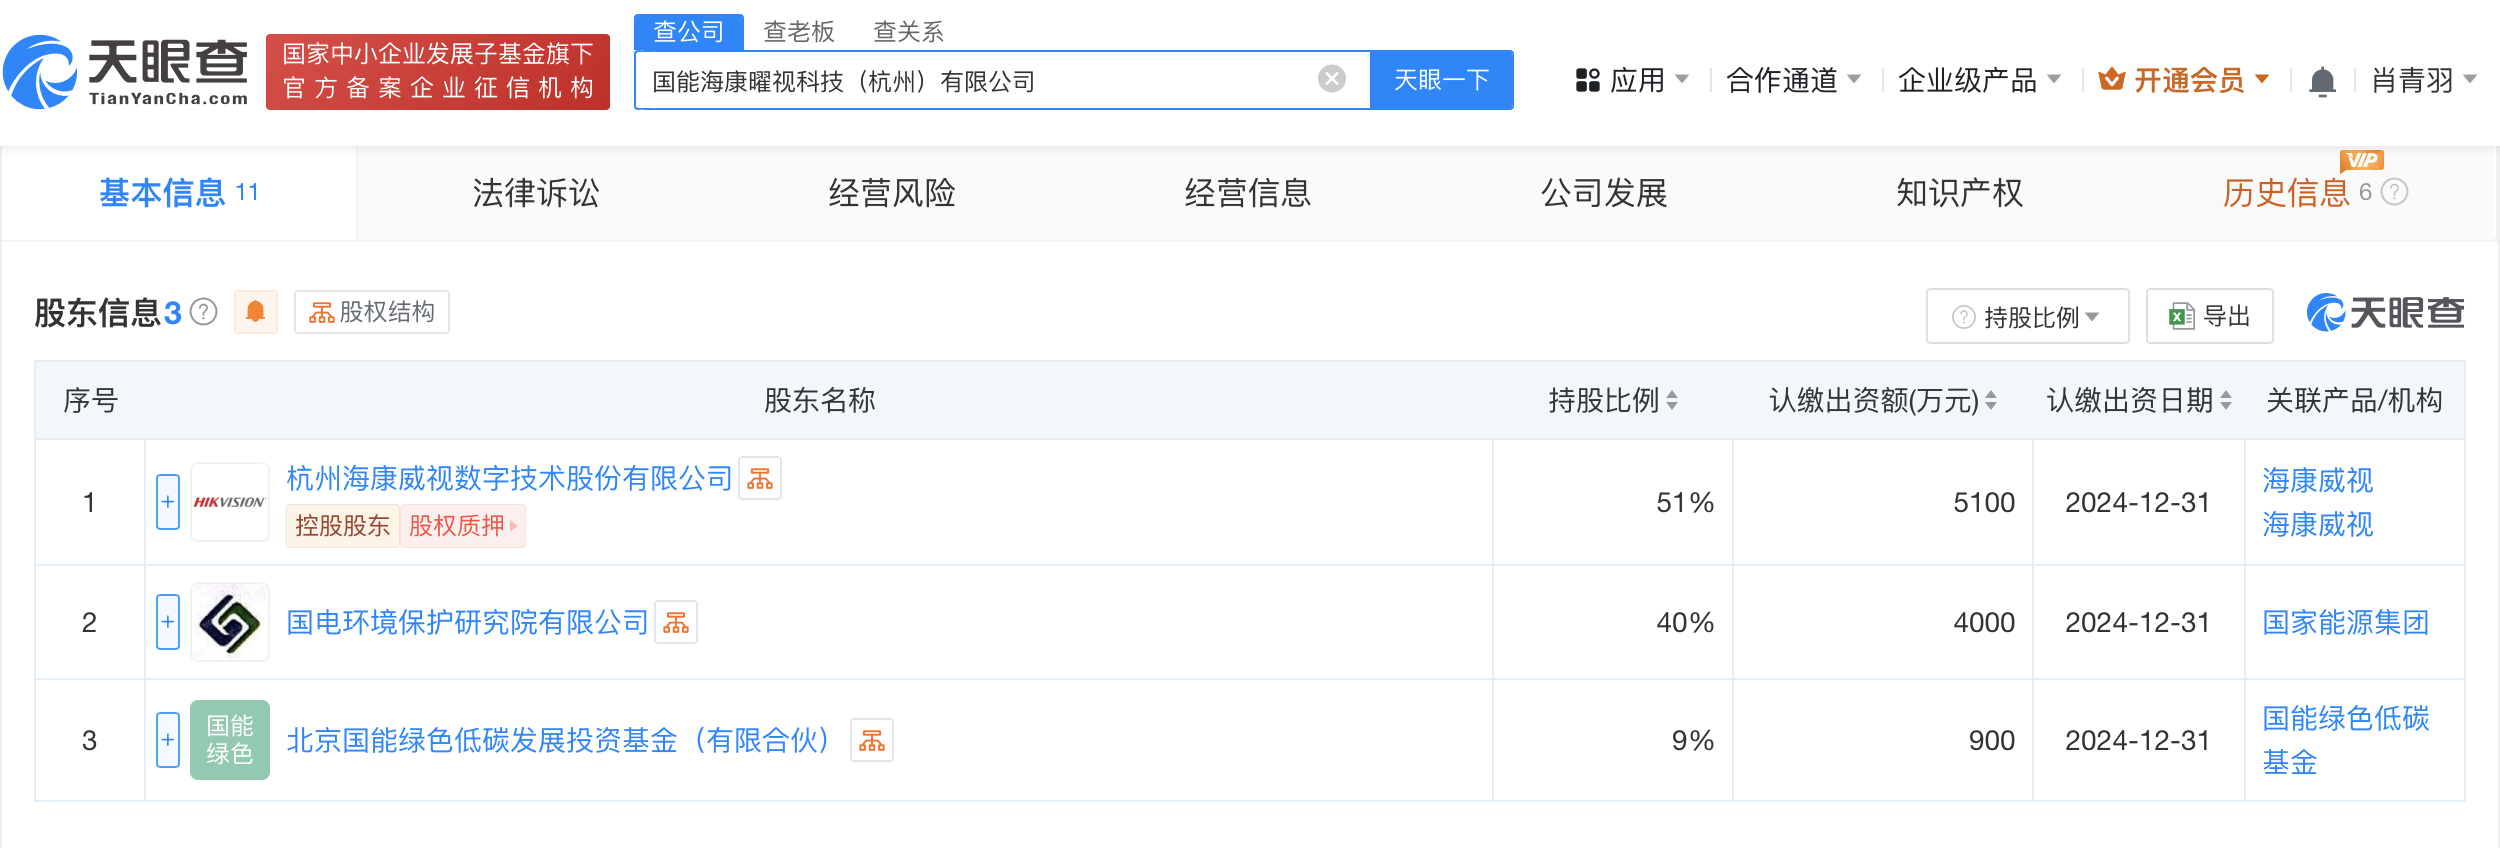This screenshot has width=2500, height=848.
Task: Open the 应用 dropdown menu
Action: pyautogui.click(x=1632, y=80)
